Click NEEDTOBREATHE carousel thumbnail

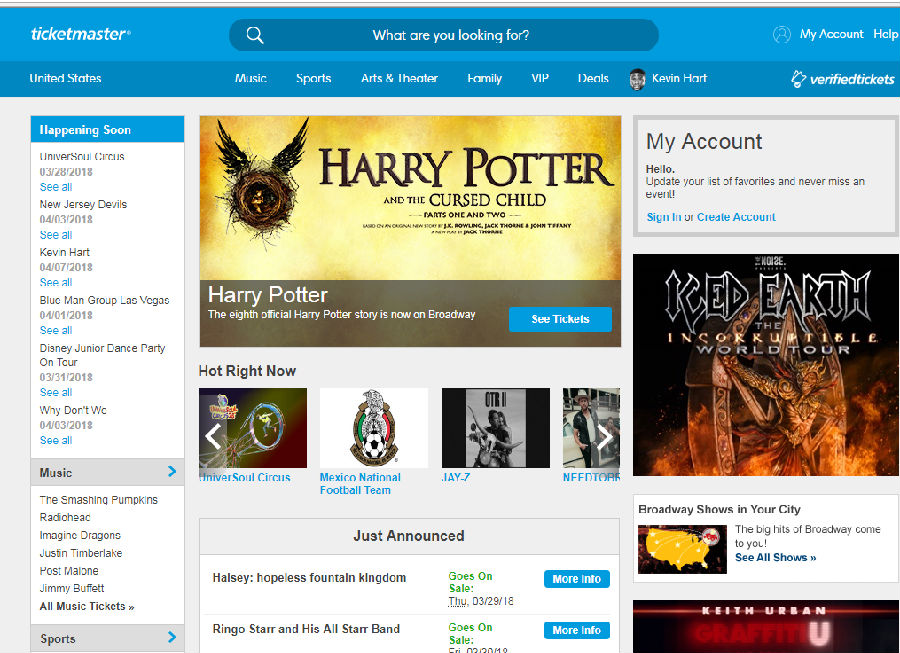click(x=591, y=428)
